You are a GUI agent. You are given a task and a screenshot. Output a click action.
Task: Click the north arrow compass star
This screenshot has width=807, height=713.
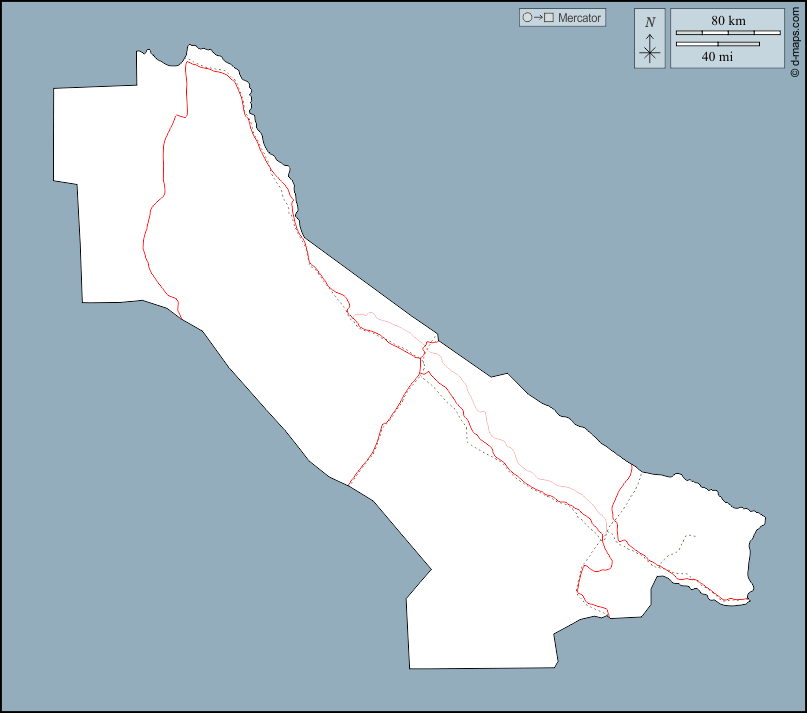coord(650,52)
